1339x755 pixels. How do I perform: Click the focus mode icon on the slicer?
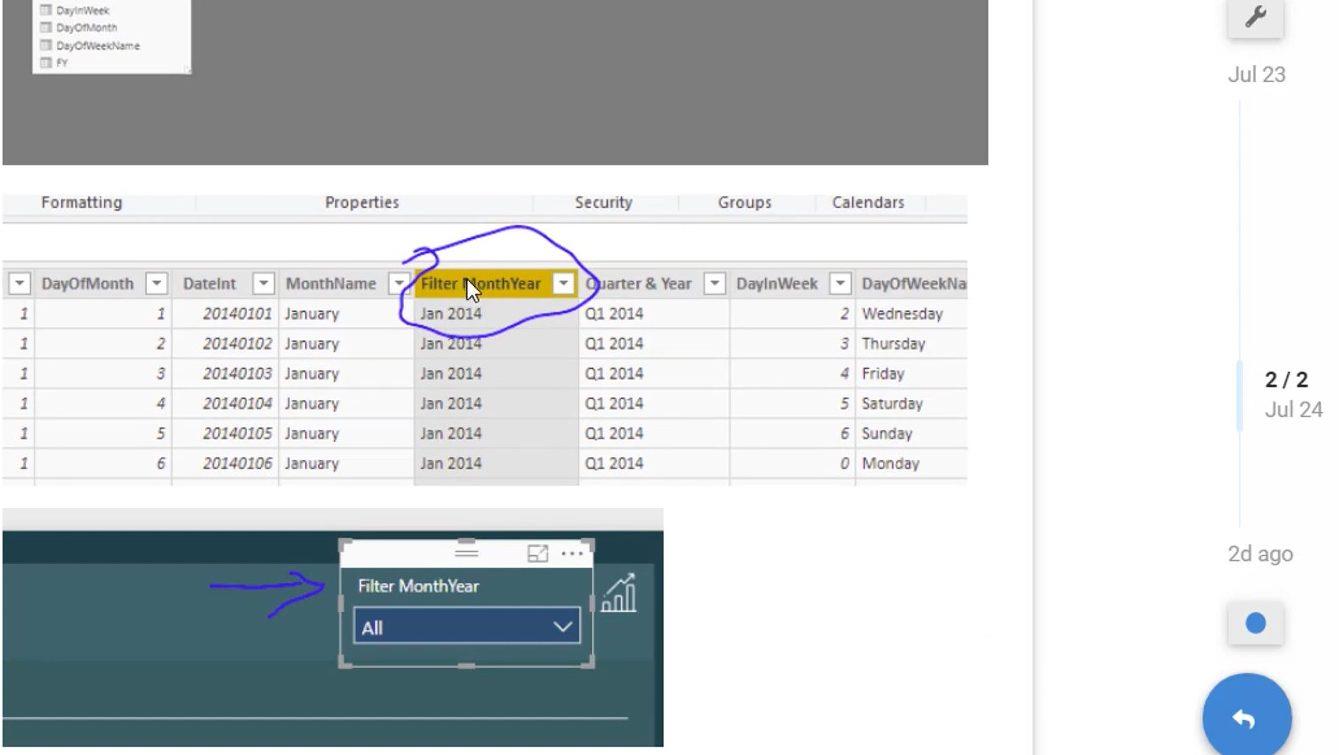tap(538, 553)
